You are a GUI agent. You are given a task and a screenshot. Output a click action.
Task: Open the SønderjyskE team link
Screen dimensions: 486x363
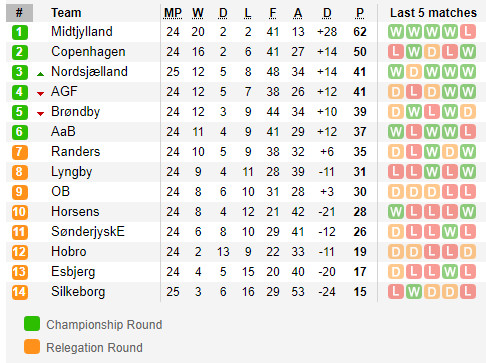(x=88, y=232)
